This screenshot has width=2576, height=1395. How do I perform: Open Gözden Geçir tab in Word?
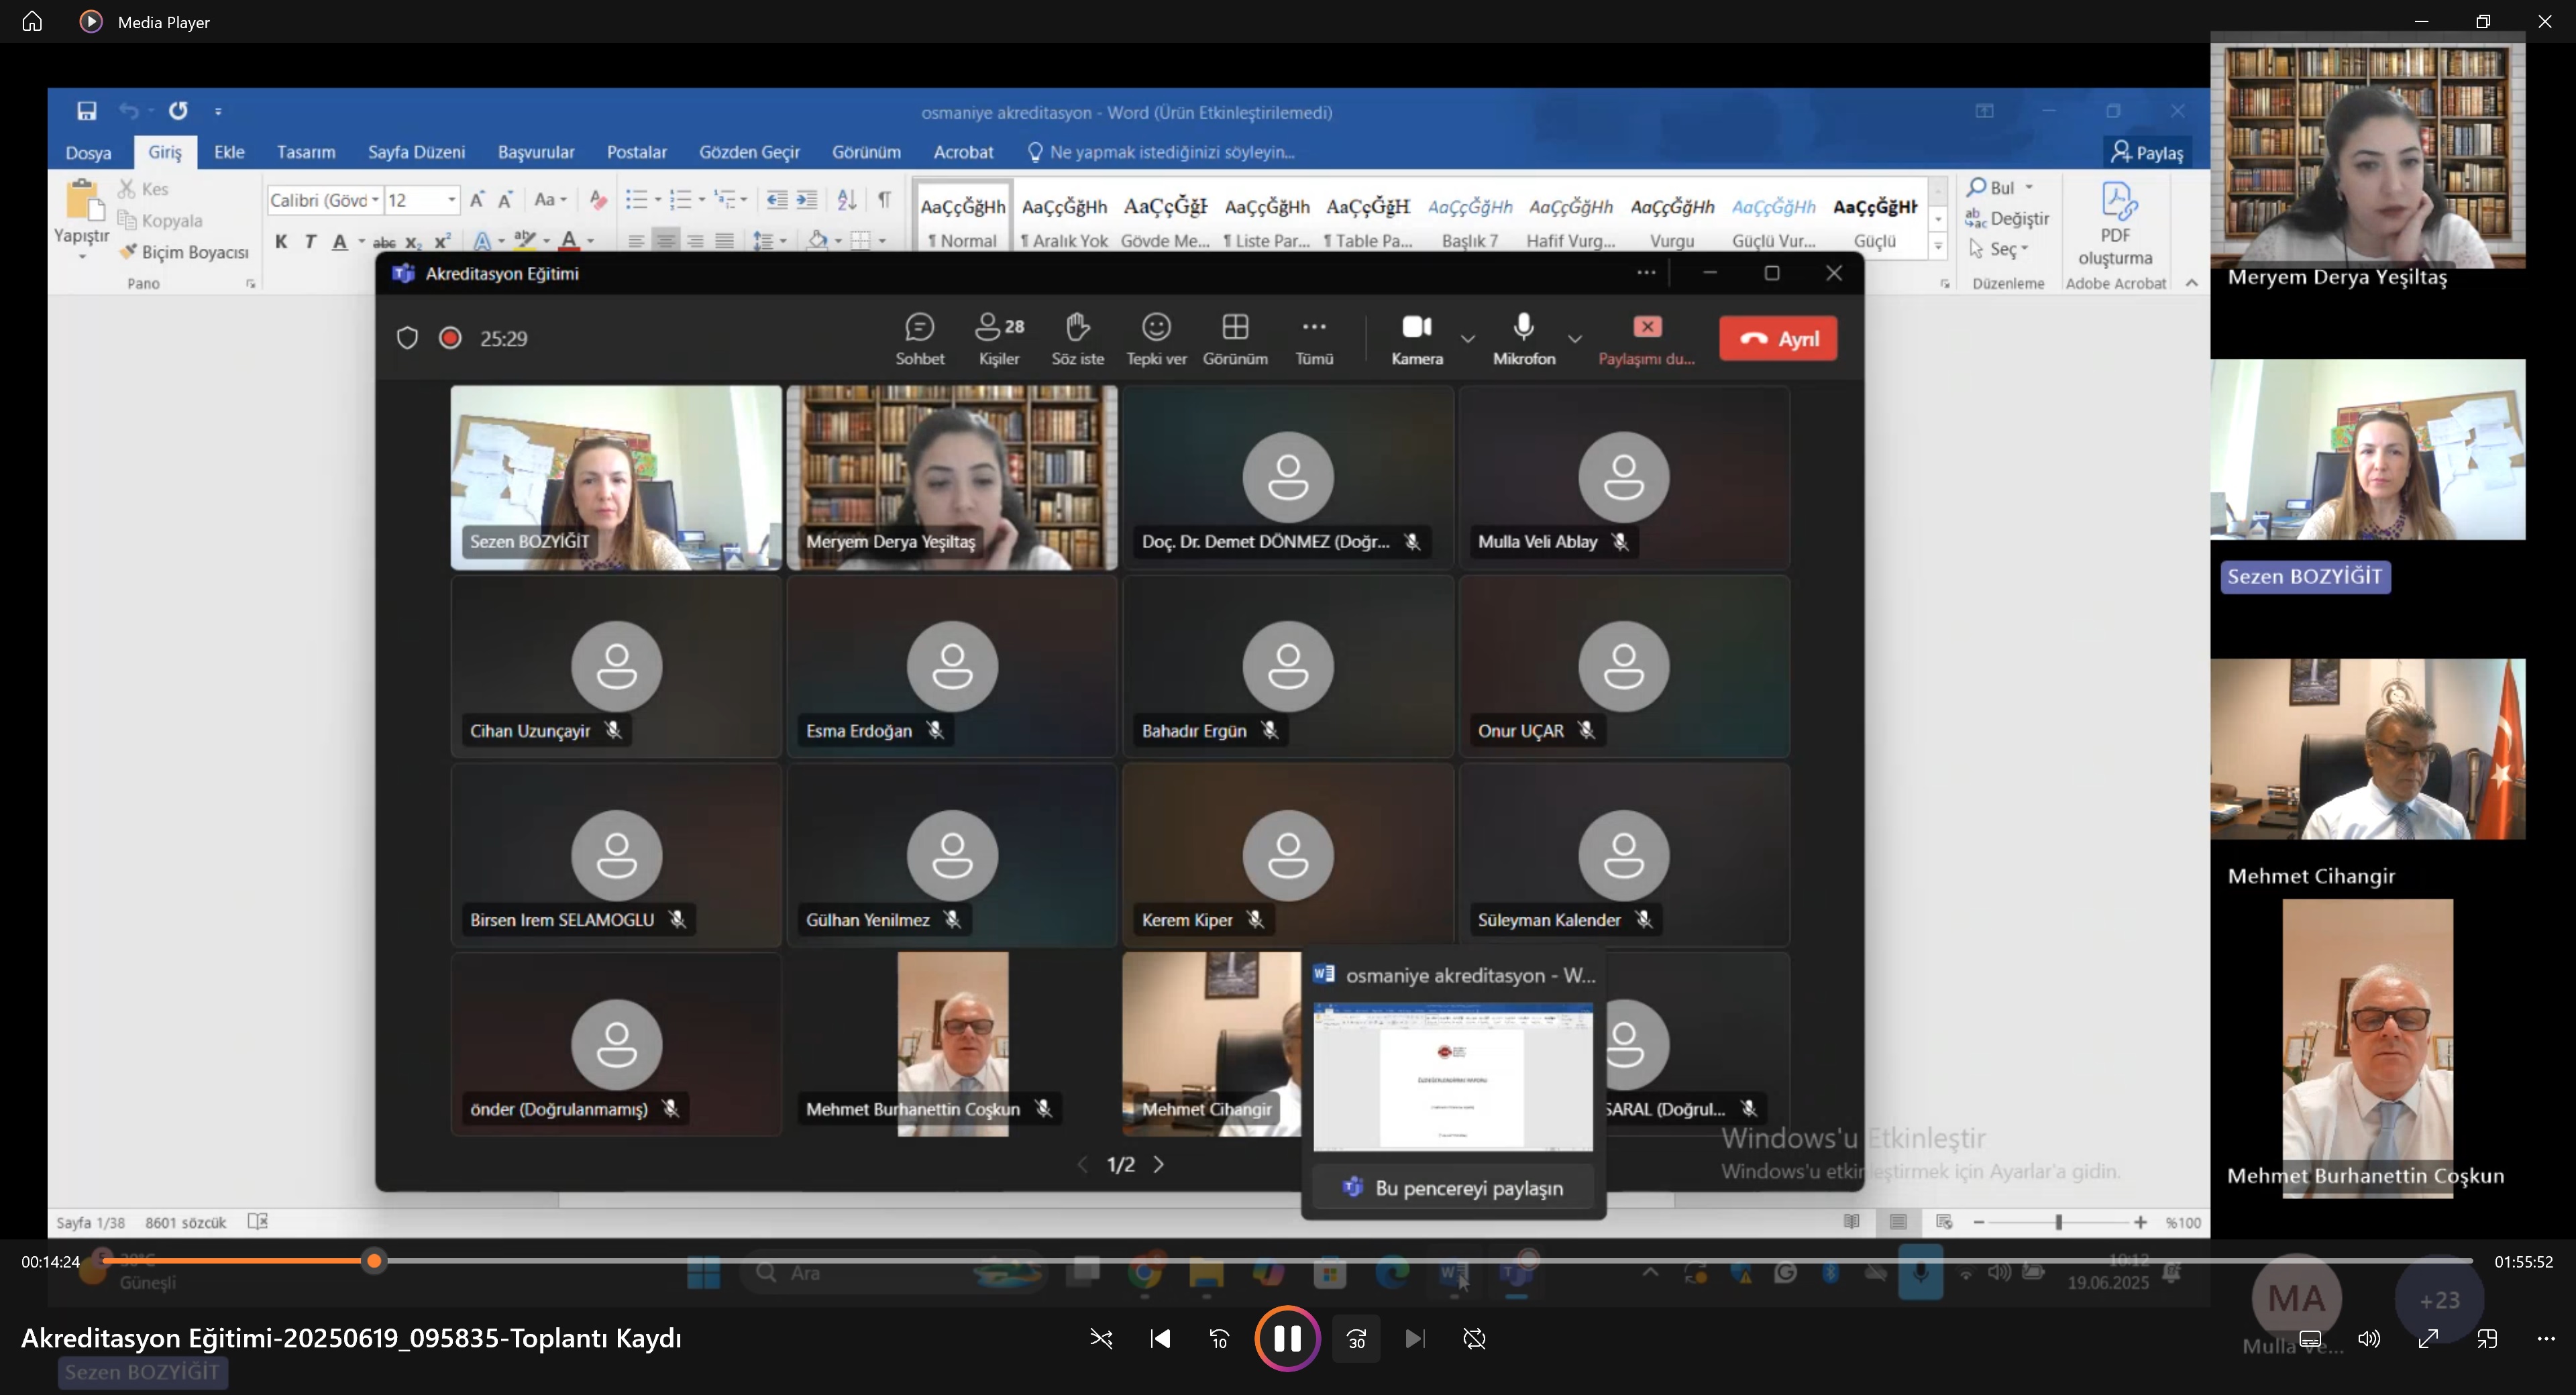click(749, 152)
